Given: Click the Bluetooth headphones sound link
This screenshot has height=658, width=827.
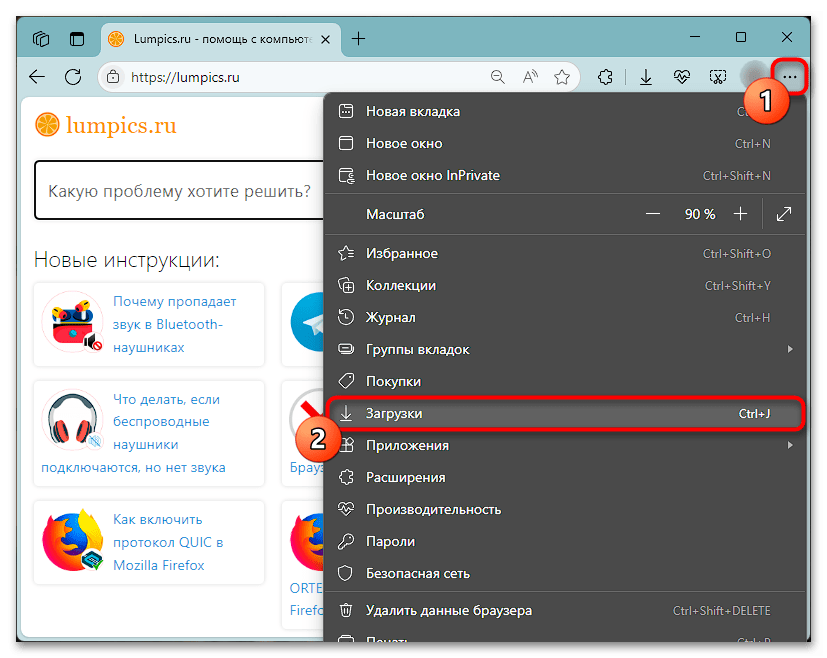Looking at the screenshot, I should (x=177, y=324).
